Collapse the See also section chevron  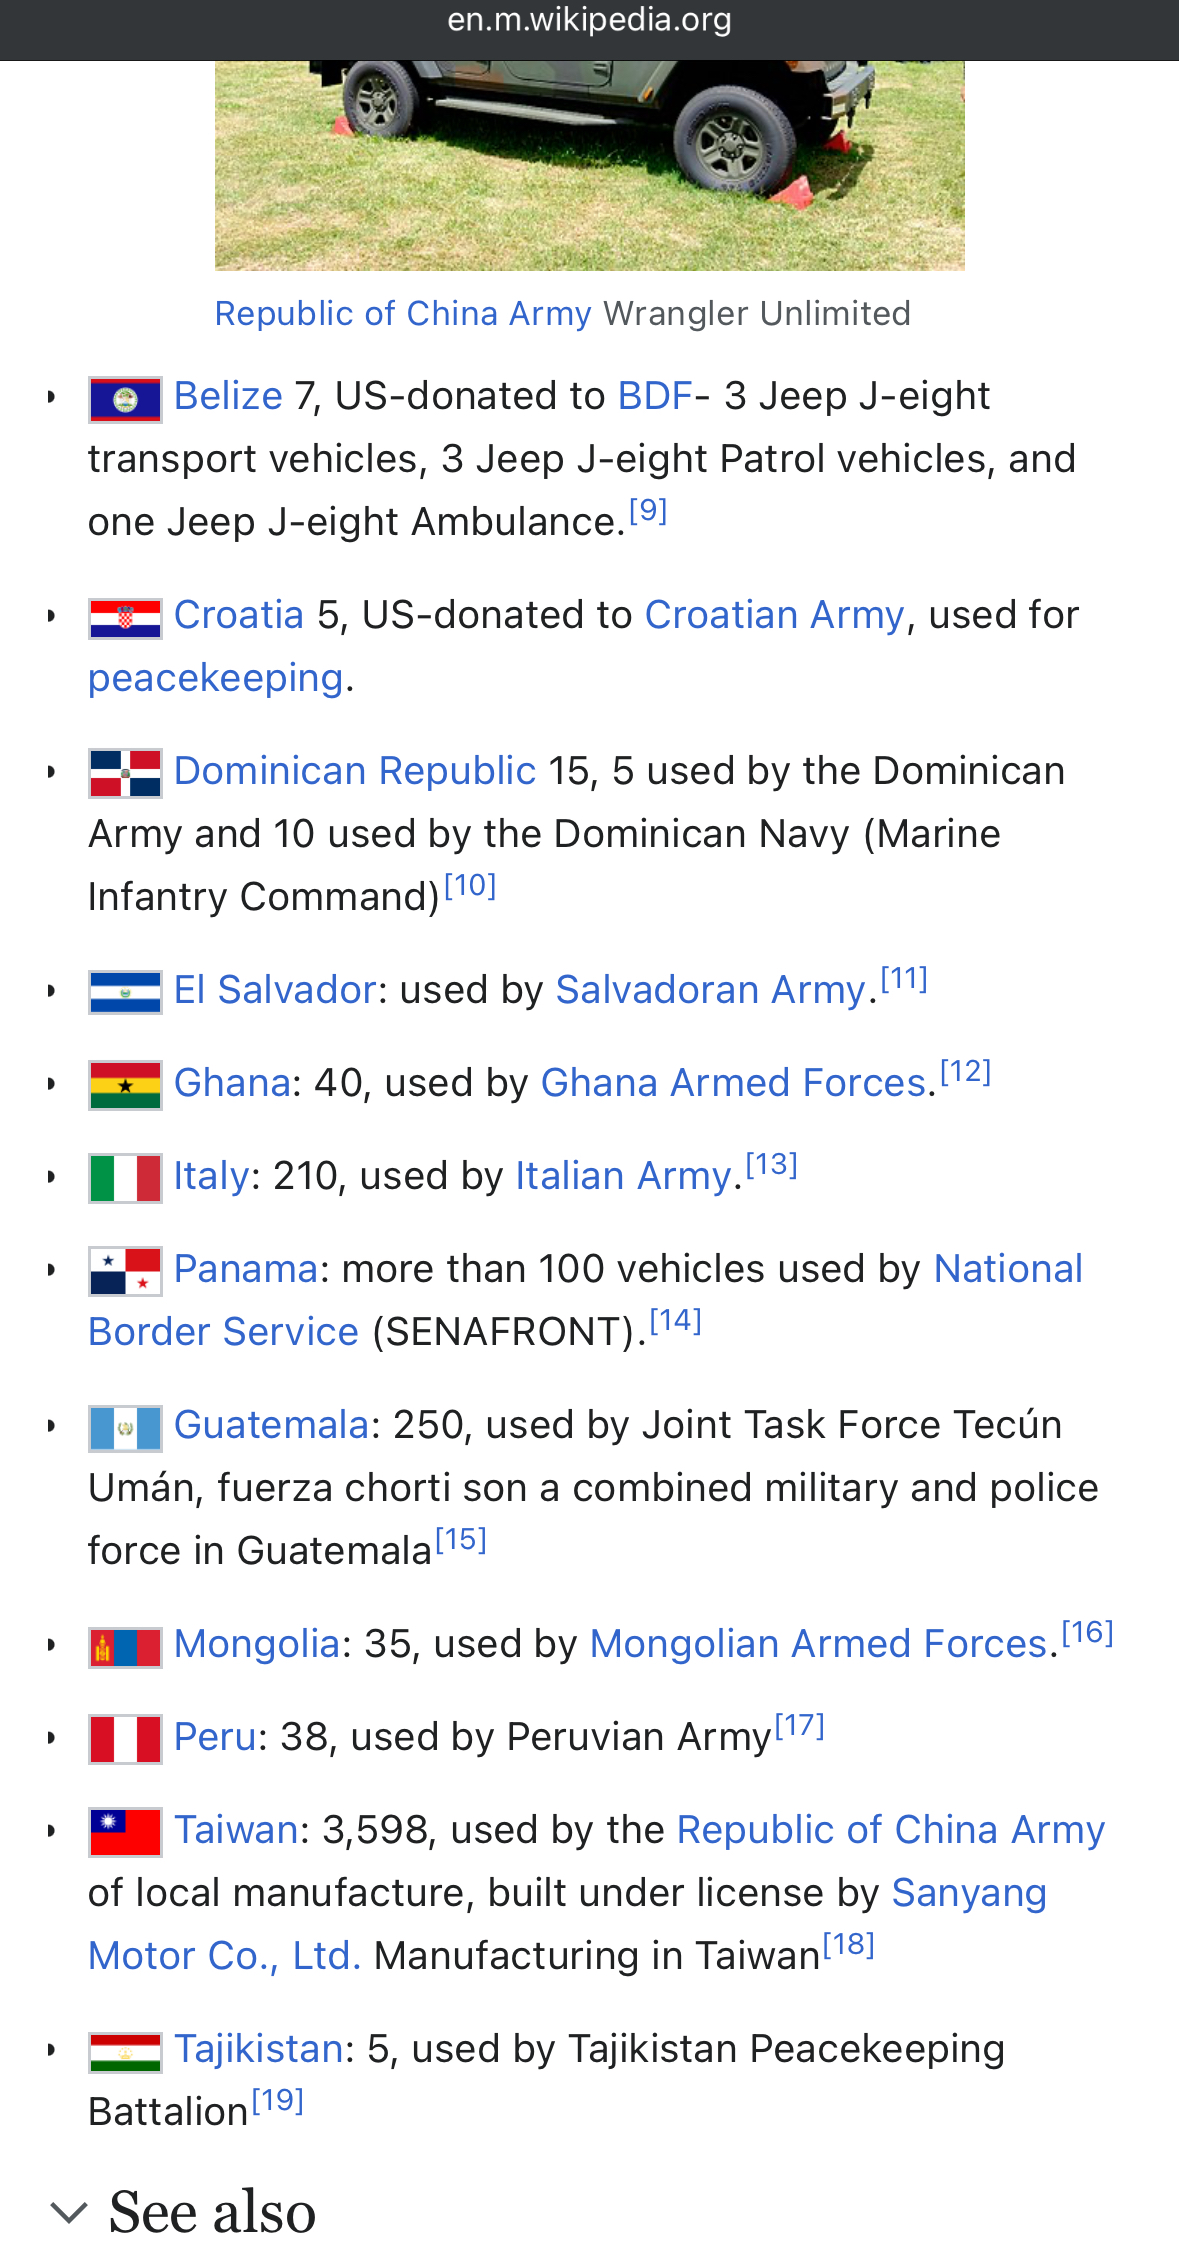(x=69, y=2212)
